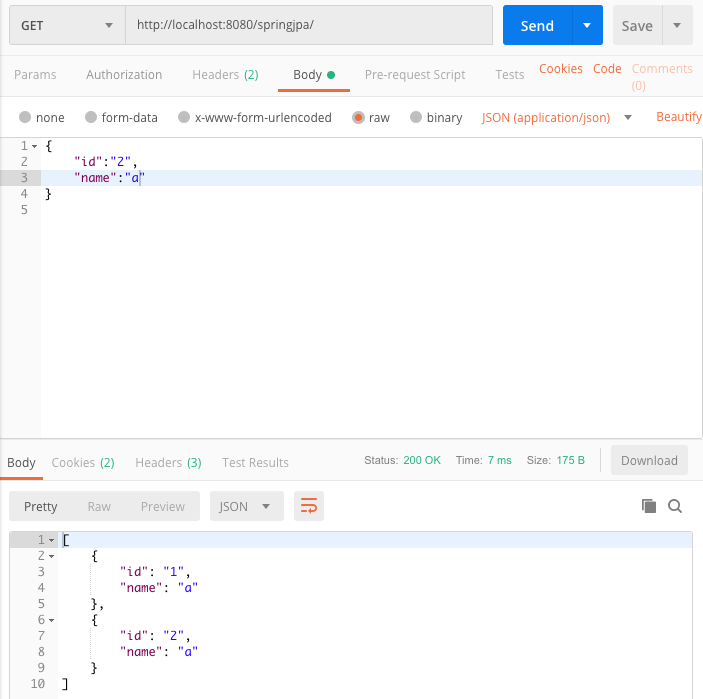The width and height of the screenshot is (703, 699).
Task: Click the 200 OK status text
Action: pos(422,460)
